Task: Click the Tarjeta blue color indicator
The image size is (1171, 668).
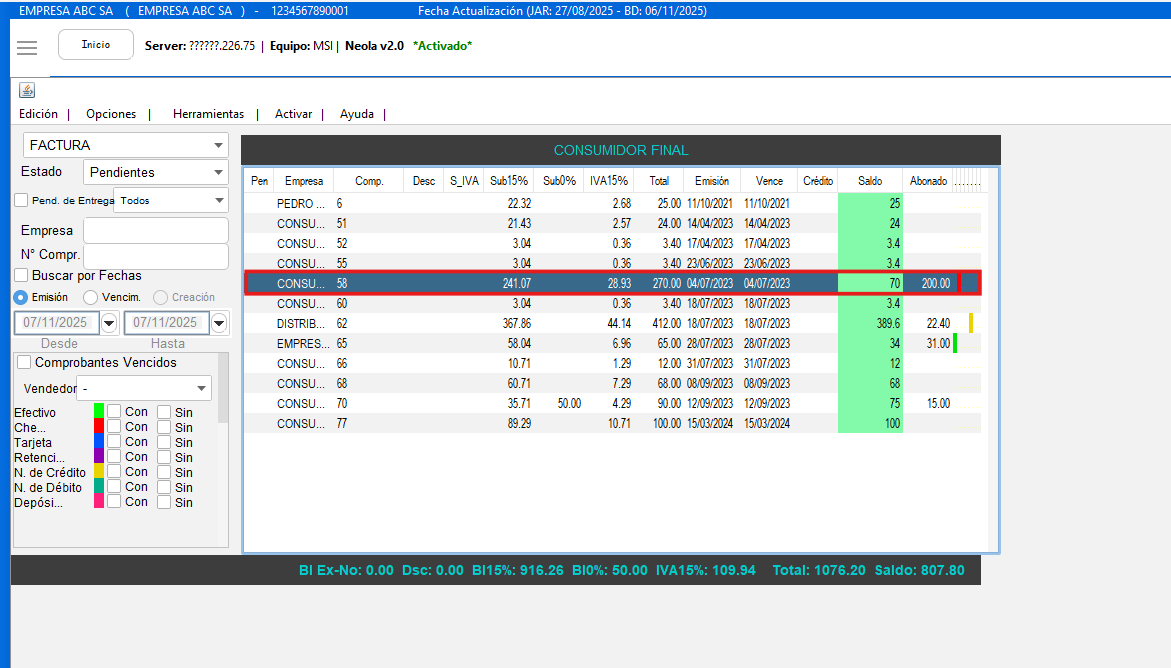Action: click(x=99, y=442)
